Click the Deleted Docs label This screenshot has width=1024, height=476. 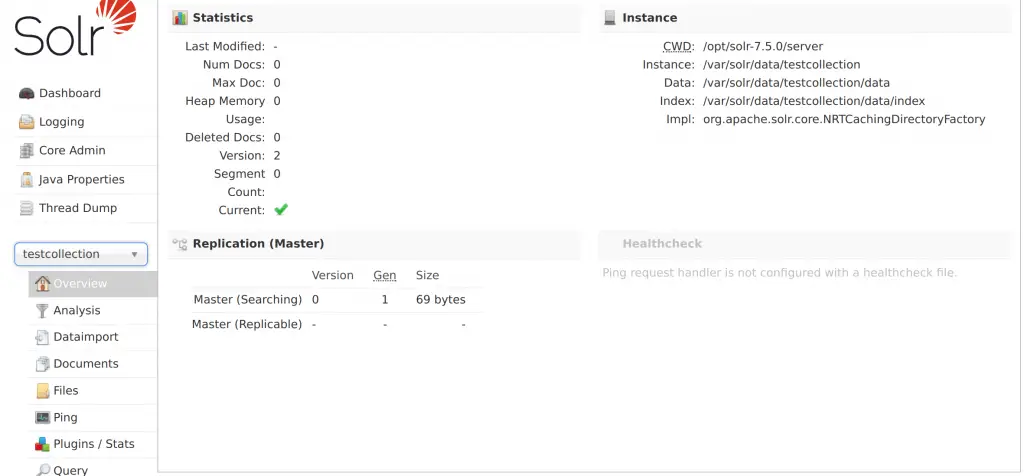pos(225,137)
